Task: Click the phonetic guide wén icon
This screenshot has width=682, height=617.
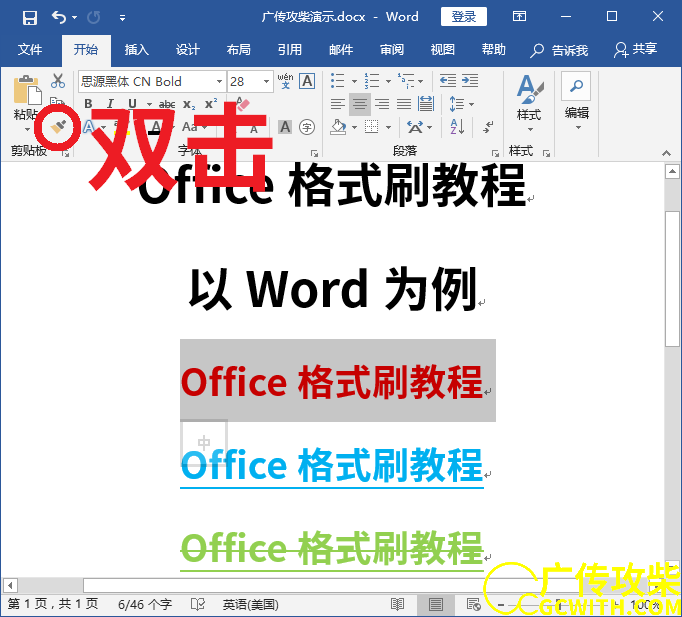Action: coord(285,81)
